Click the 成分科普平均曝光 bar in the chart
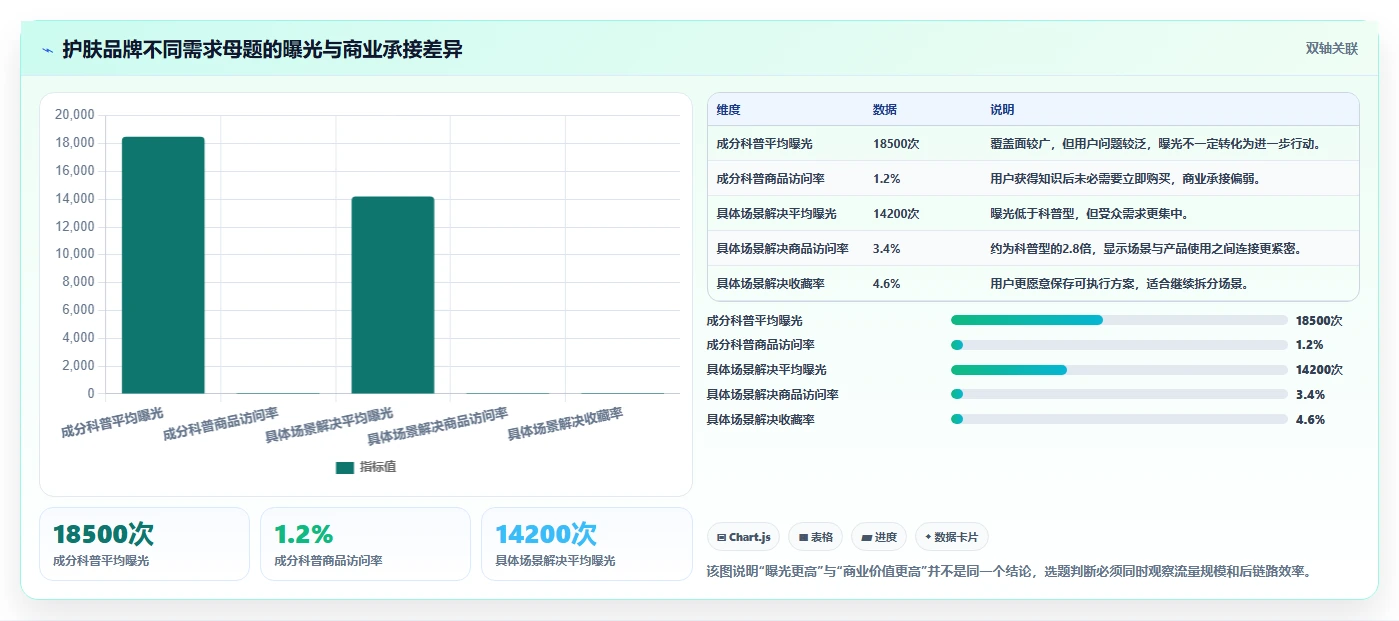 point(163,265)
